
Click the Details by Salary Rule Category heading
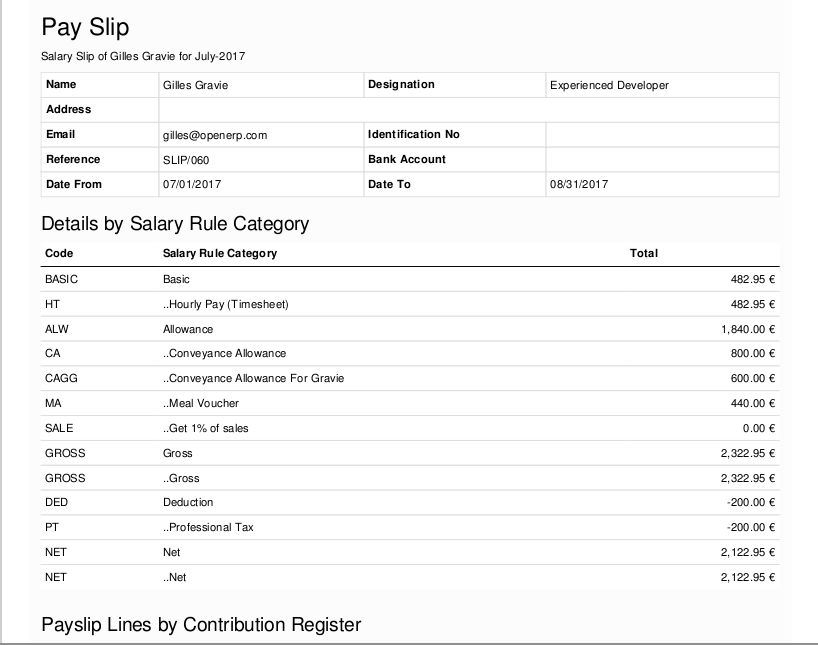[175, 224]
